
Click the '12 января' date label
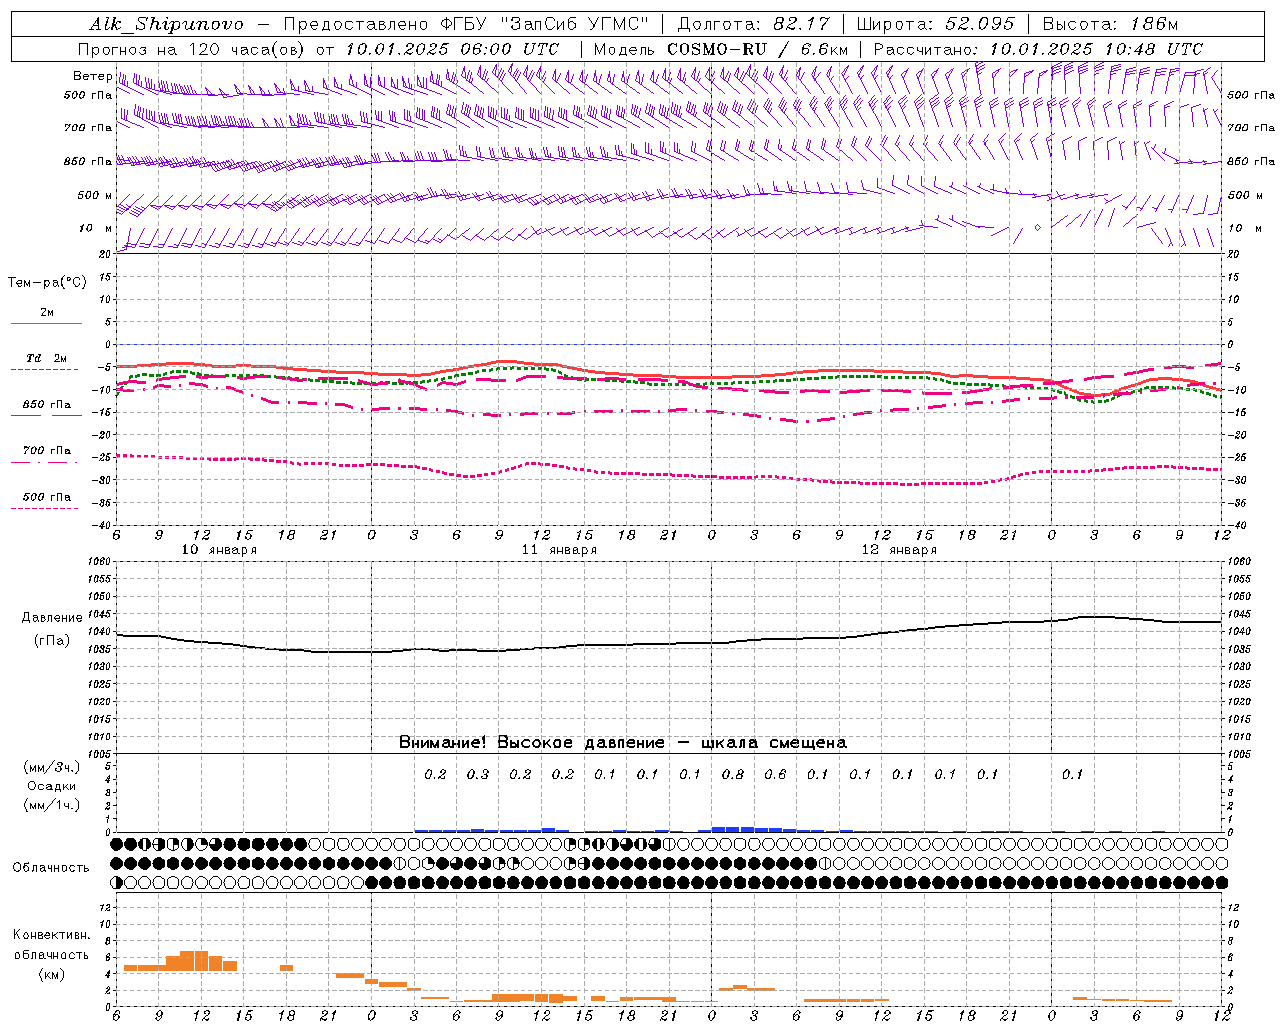(x=899, y=550)
